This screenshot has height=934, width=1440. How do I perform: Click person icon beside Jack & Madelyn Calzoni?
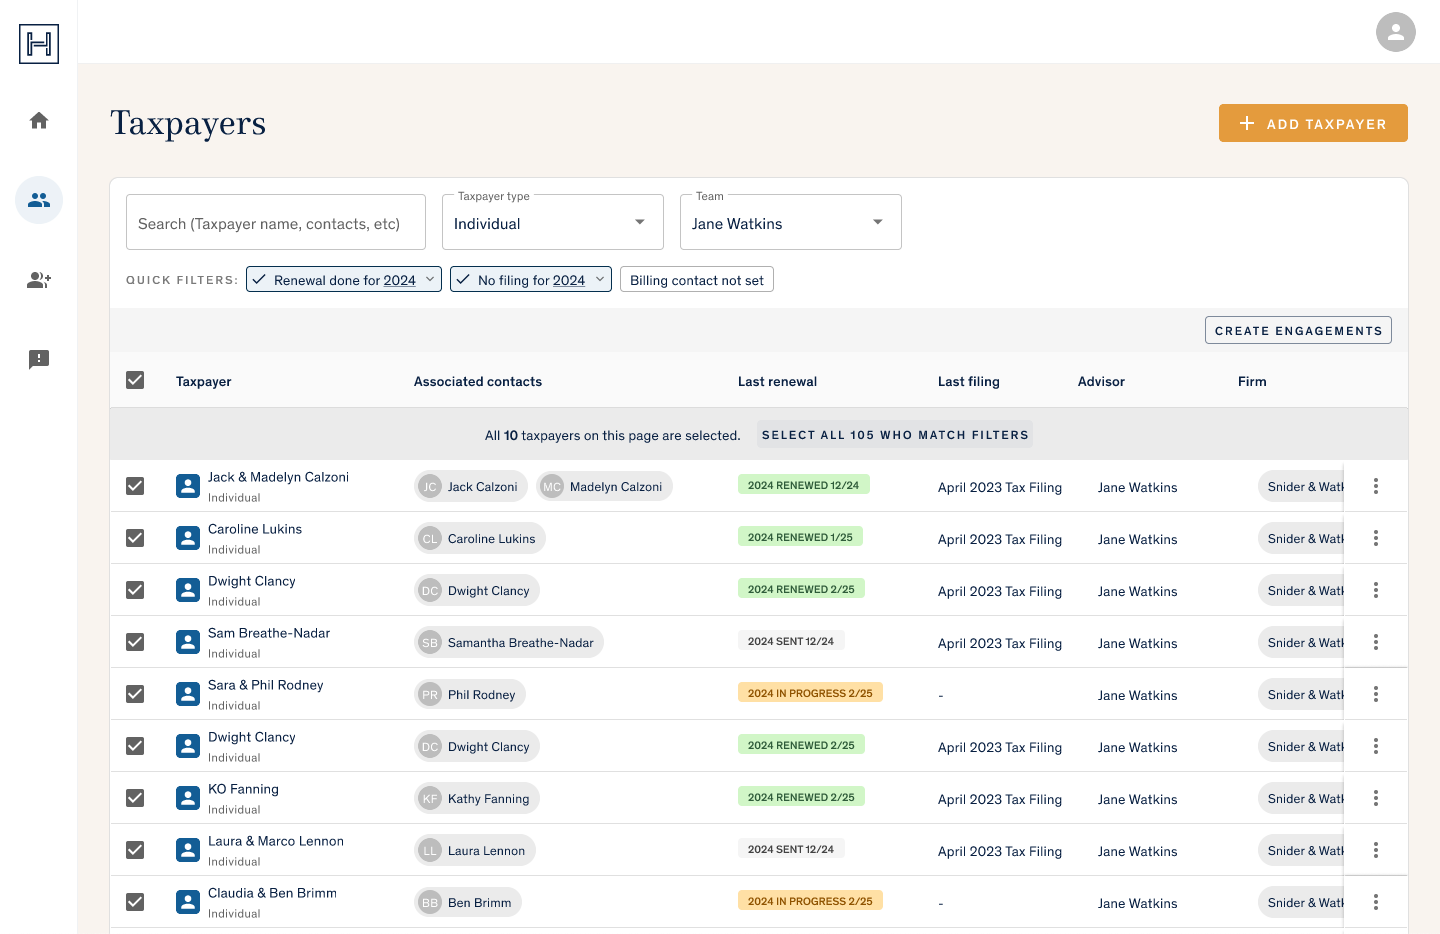(x=188, y=486)
